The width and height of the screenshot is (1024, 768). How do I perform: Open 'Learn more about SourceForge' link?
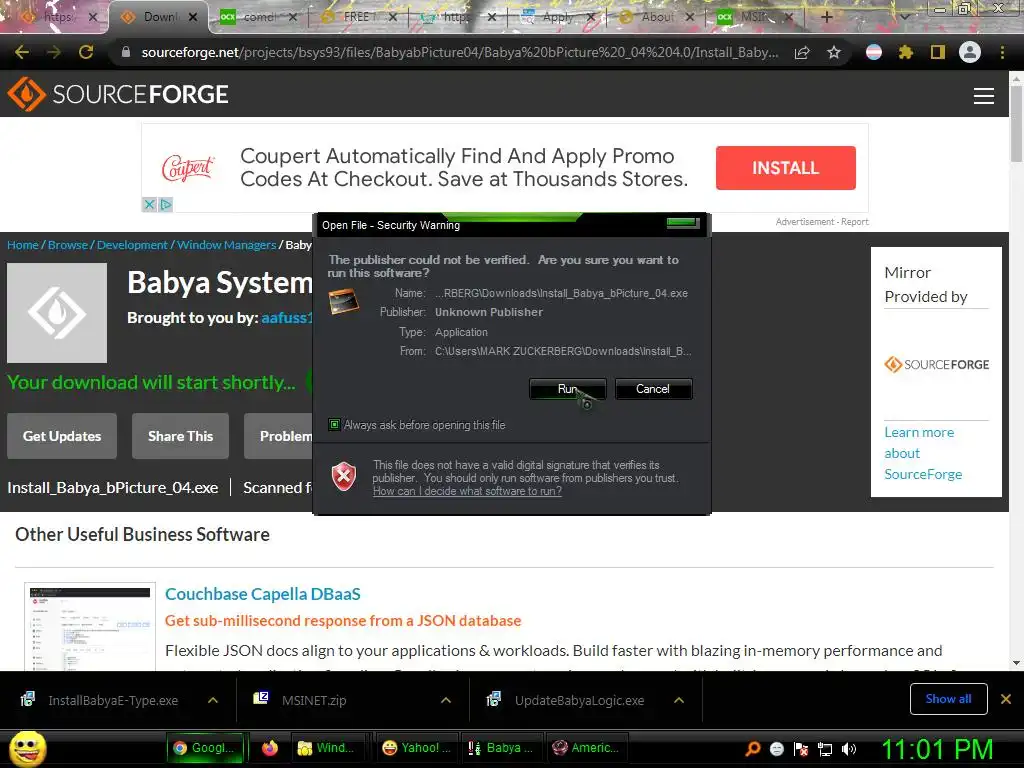923,453
